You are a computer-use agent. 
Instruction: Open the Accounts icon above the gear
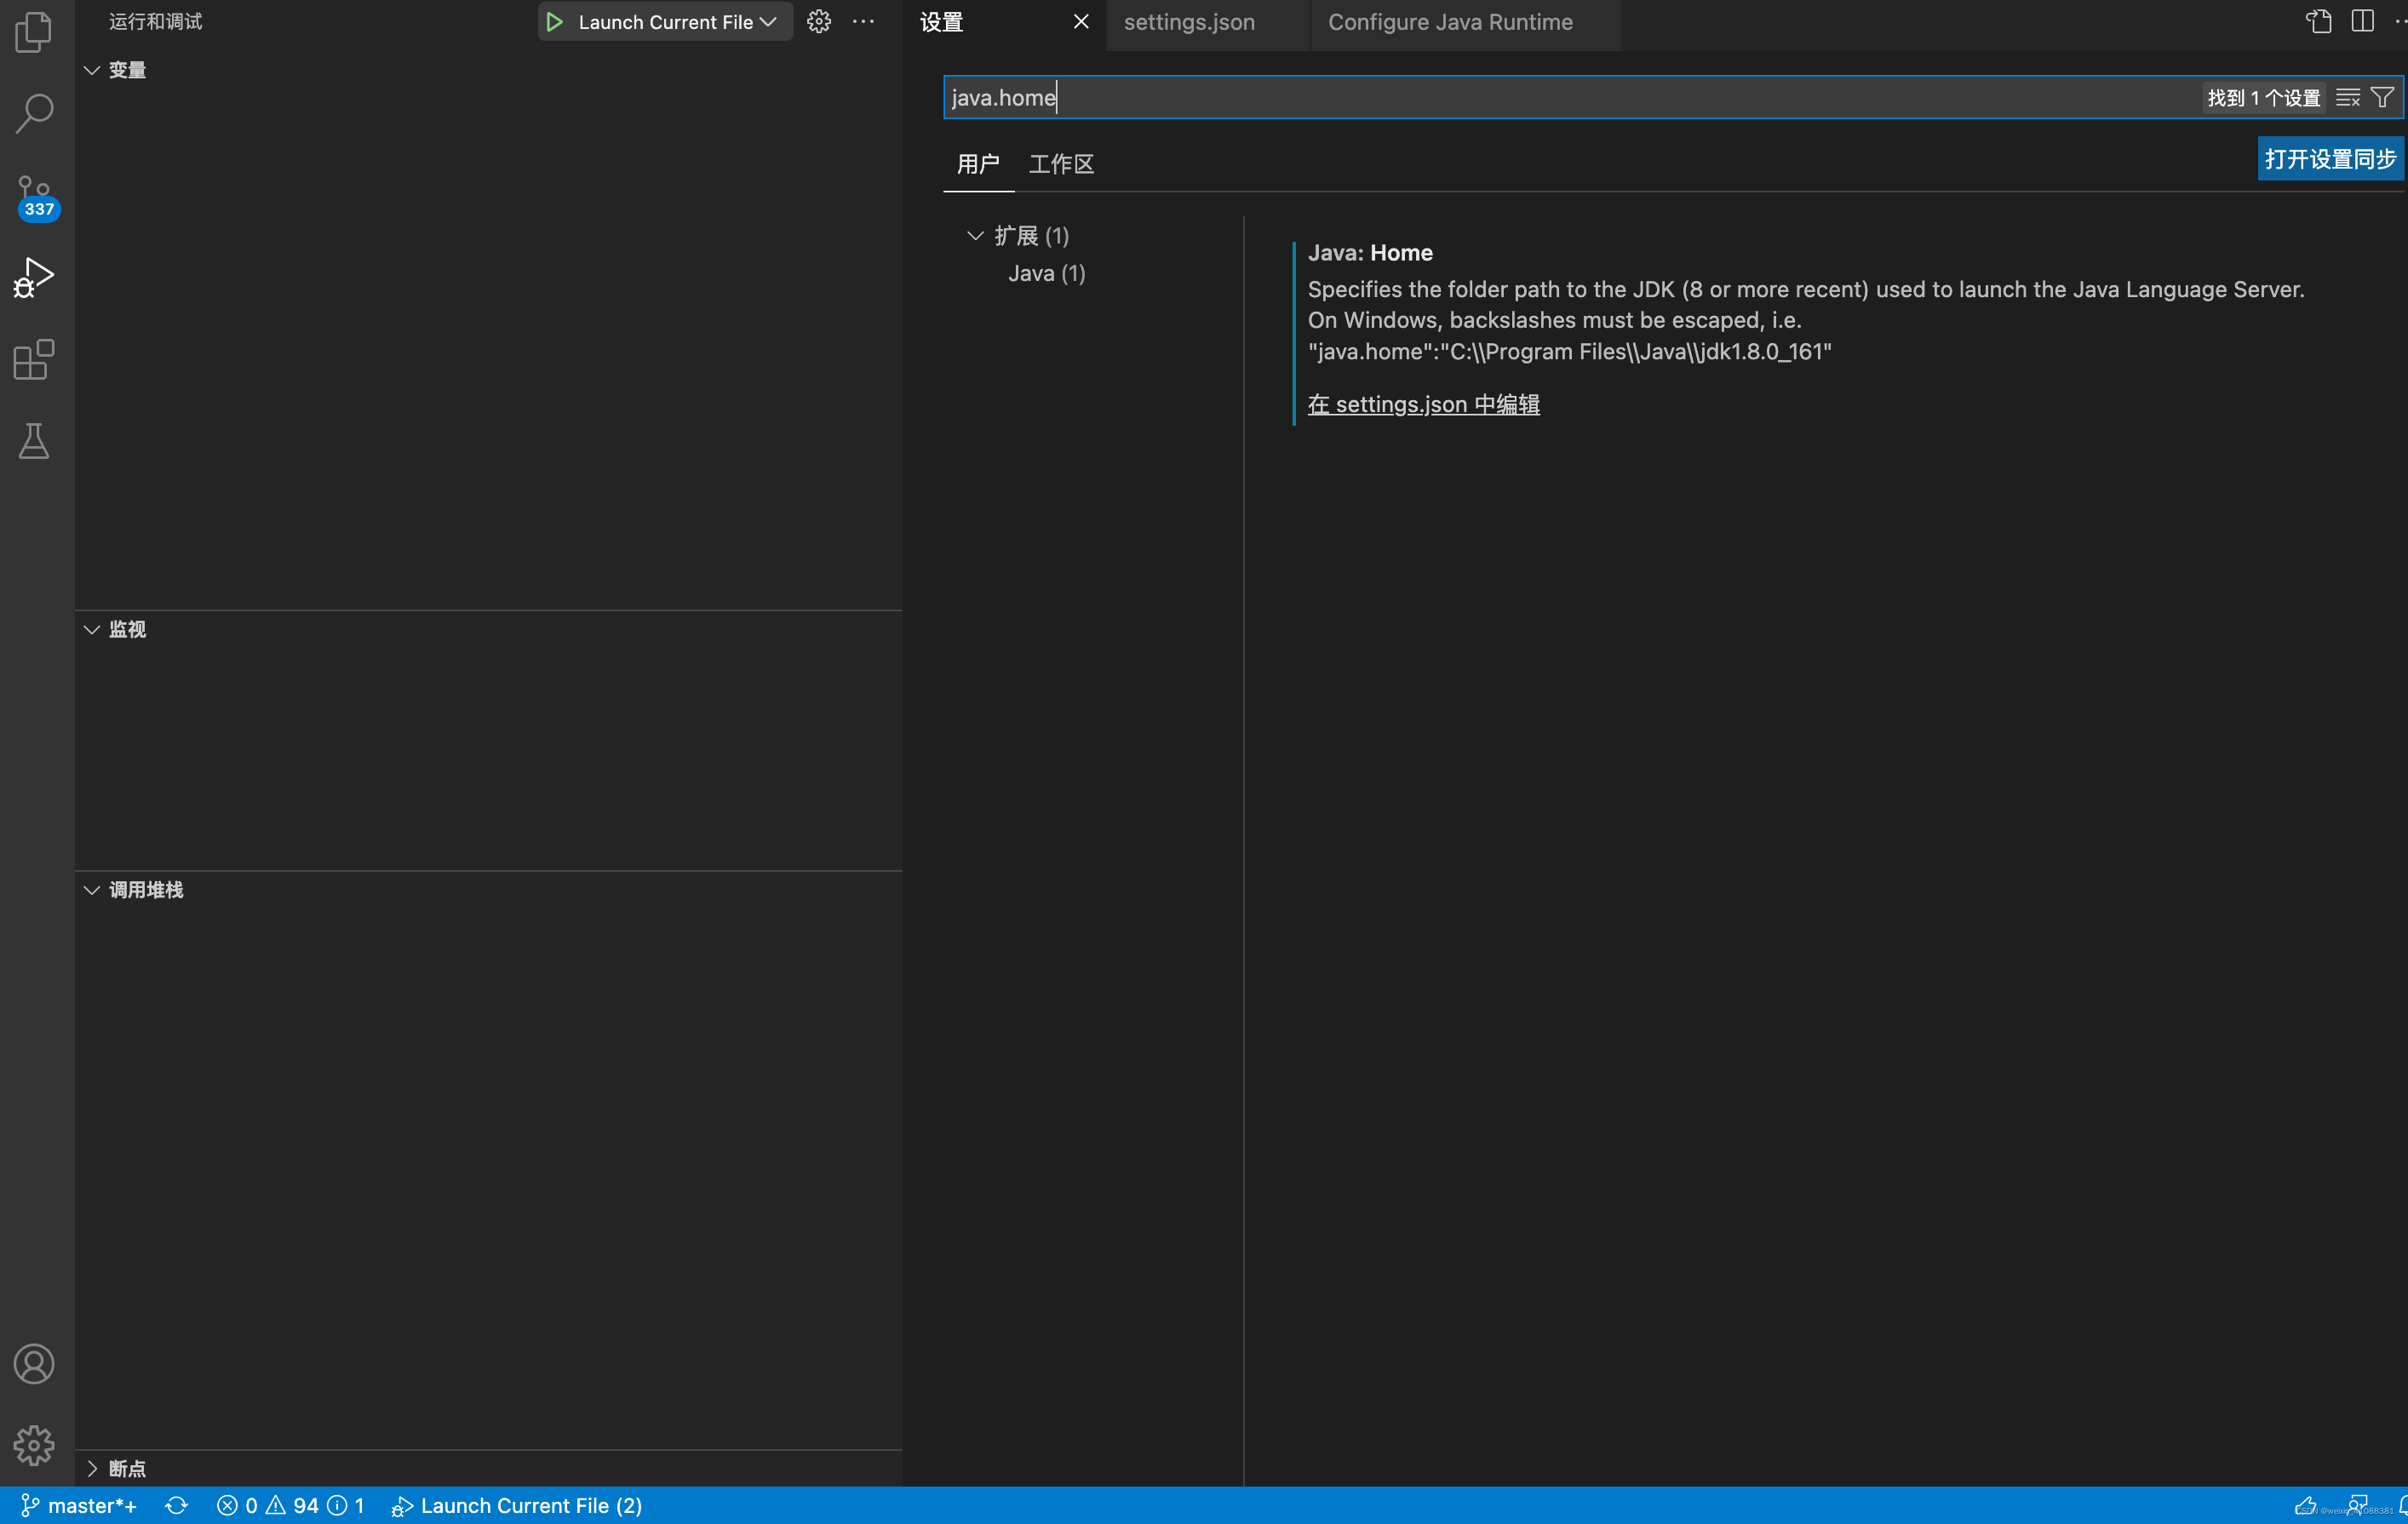(33, 1363)
